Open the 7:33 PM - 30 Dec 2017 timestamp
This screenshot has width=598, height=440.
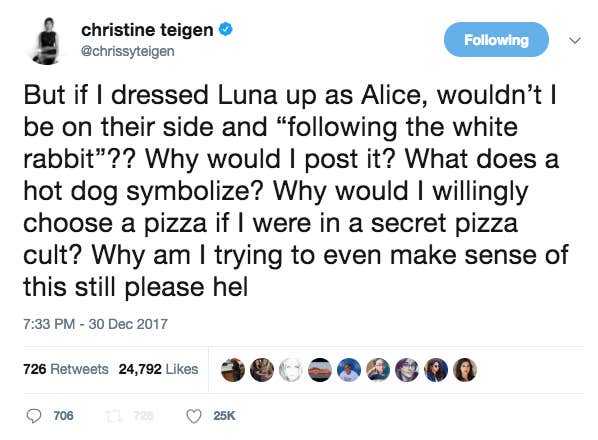coord(95,324)
